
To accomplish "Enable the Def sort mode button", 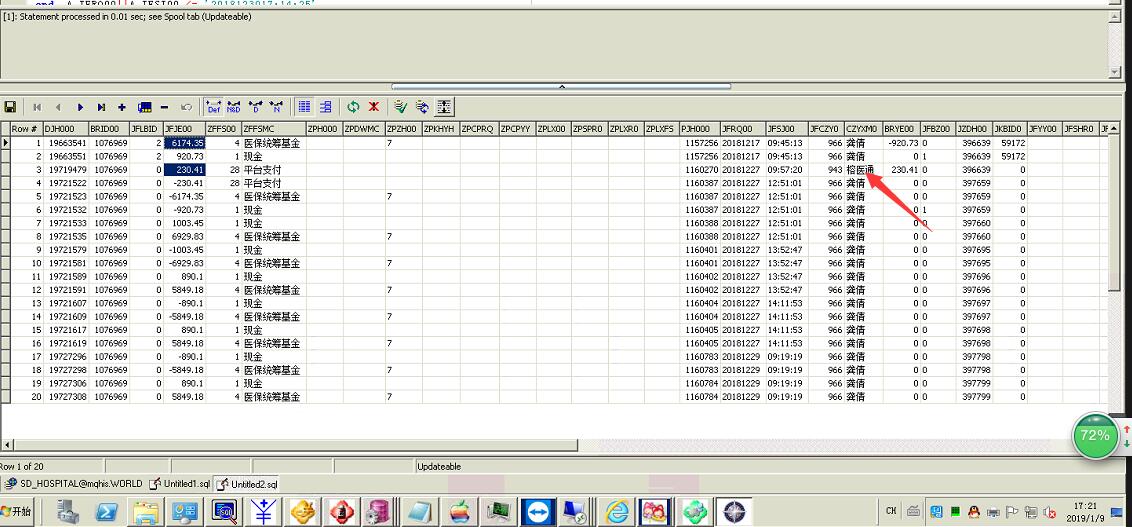I will pyautogui.click(x=214, y=107).
